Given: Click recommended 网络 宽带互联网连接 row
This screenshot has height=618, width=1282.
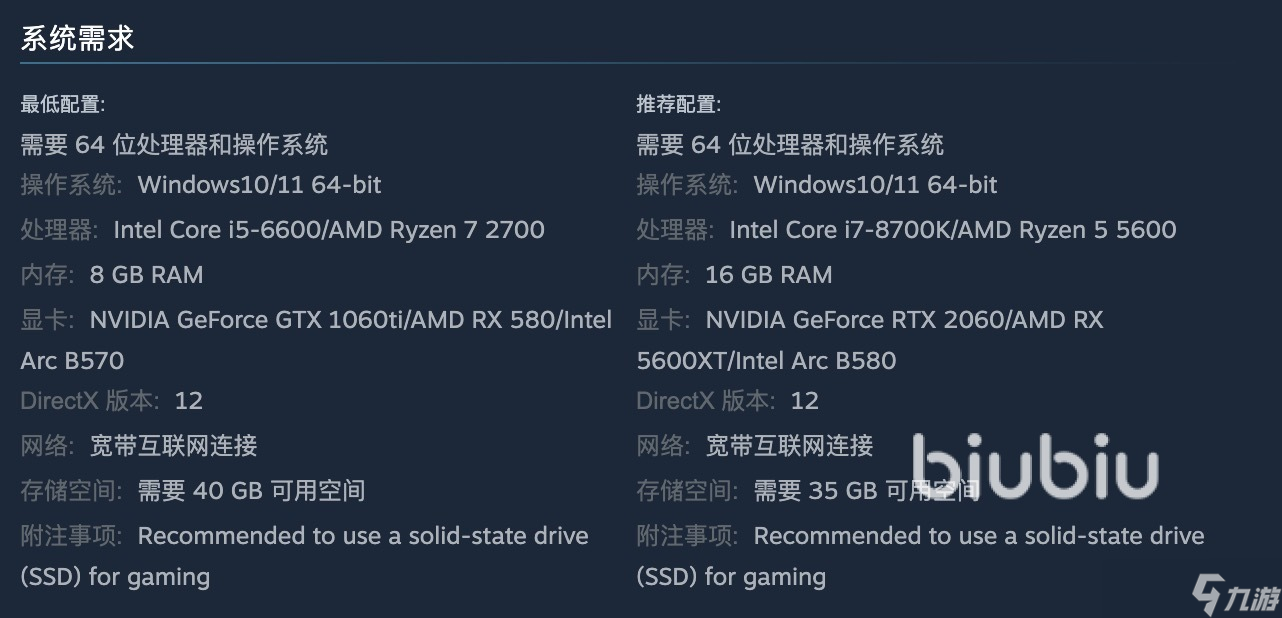Looking at the screenshot, I should (x=755, y=446).
